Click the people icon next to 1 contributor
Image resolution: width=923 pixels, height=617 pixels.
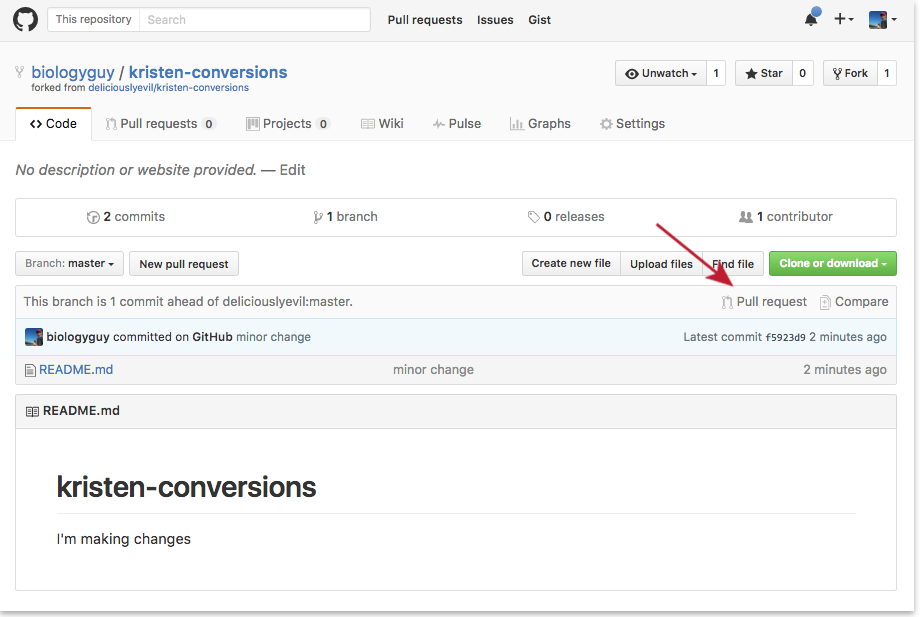point(745,217)
